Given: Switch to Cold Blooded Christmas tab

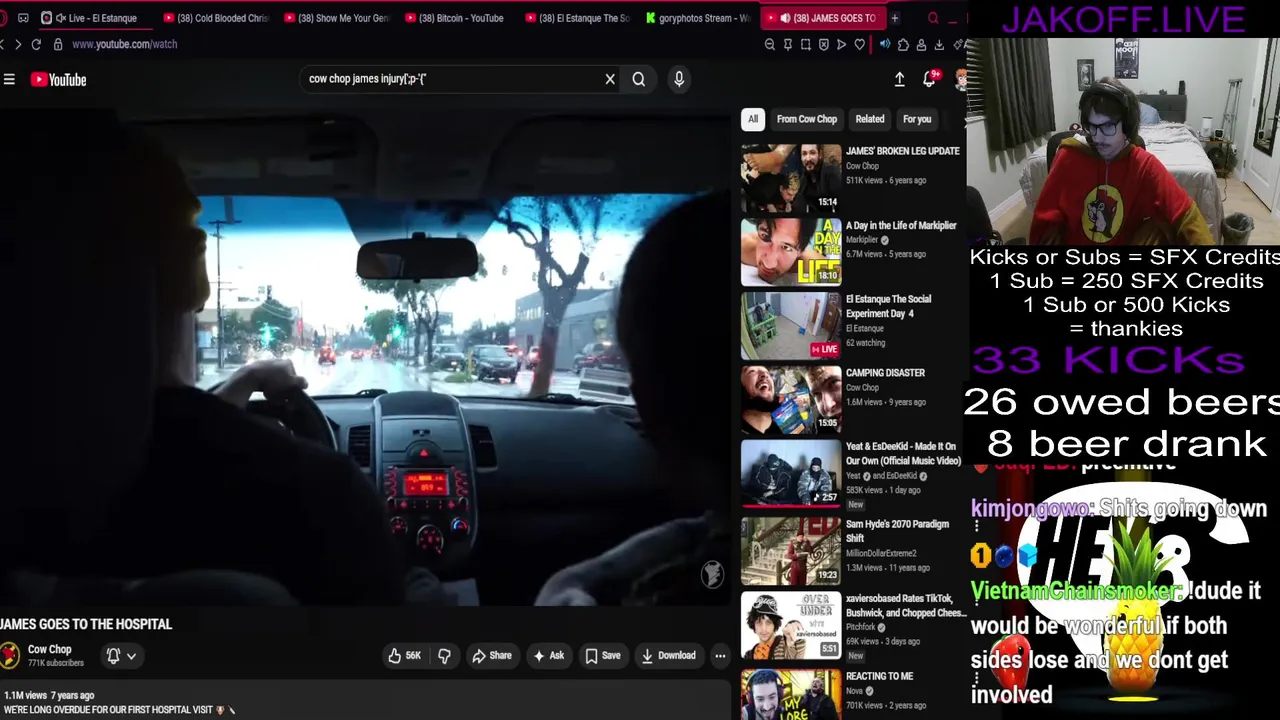Looking at the screenshot, I should (215, 18).
